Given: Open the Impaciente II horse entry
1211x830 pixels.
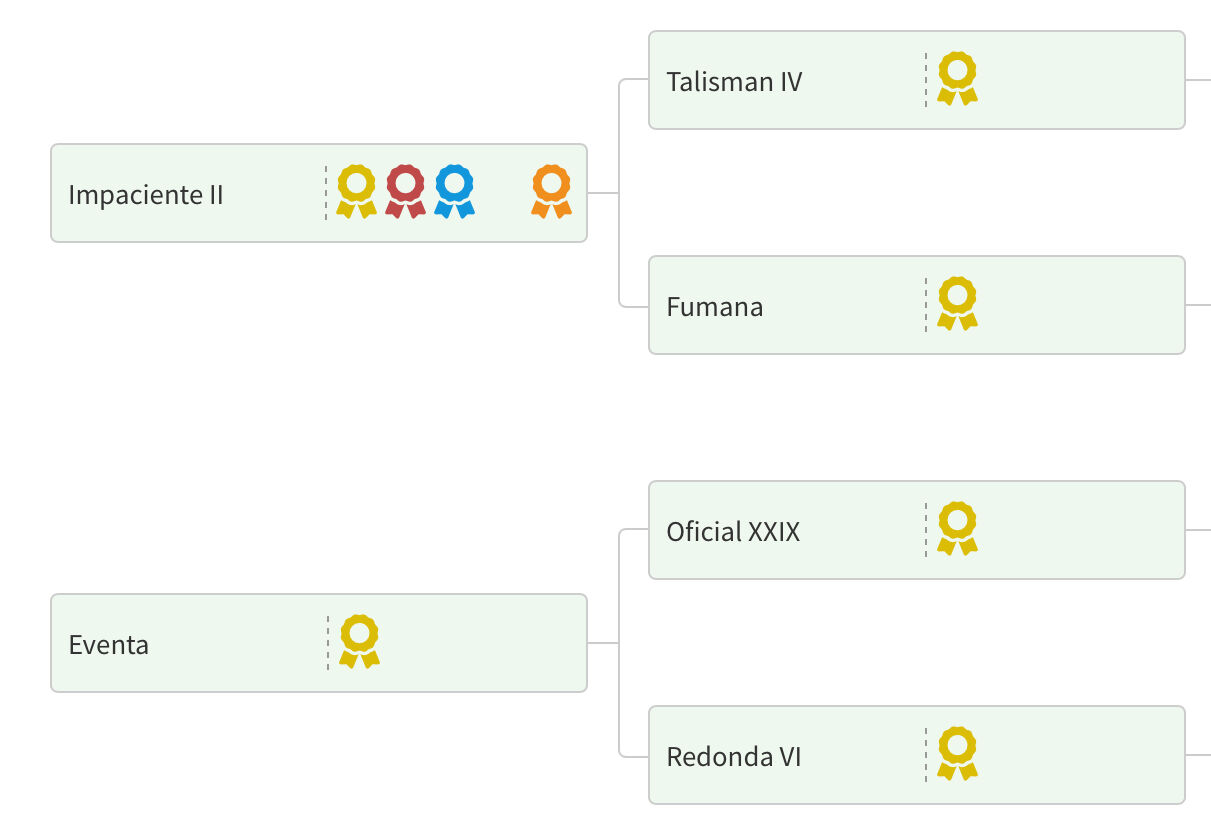Looking at the screenshot, I should (x=146, y=195).
